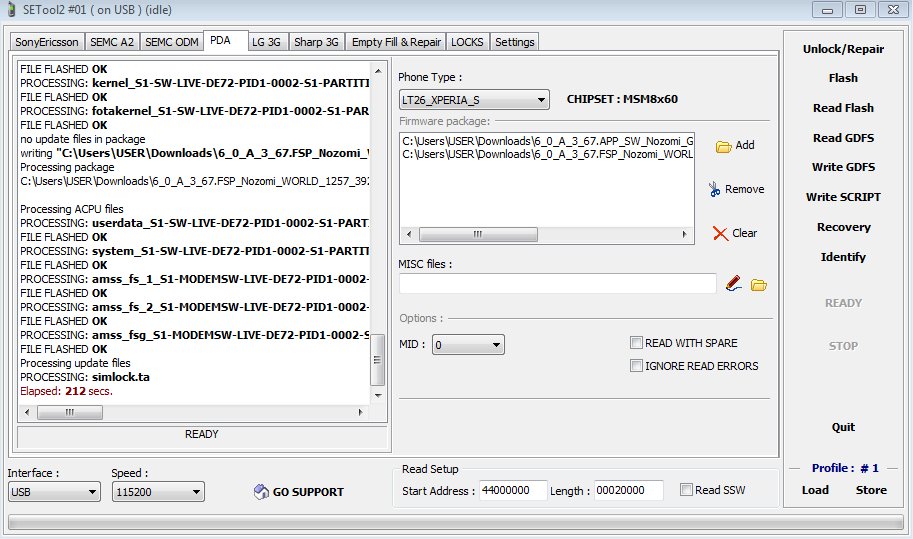Image resolution: width=913 pixels, height=539 pixels.
Task: Switch to the LG 3G tab
Action: tap(266, 42)
